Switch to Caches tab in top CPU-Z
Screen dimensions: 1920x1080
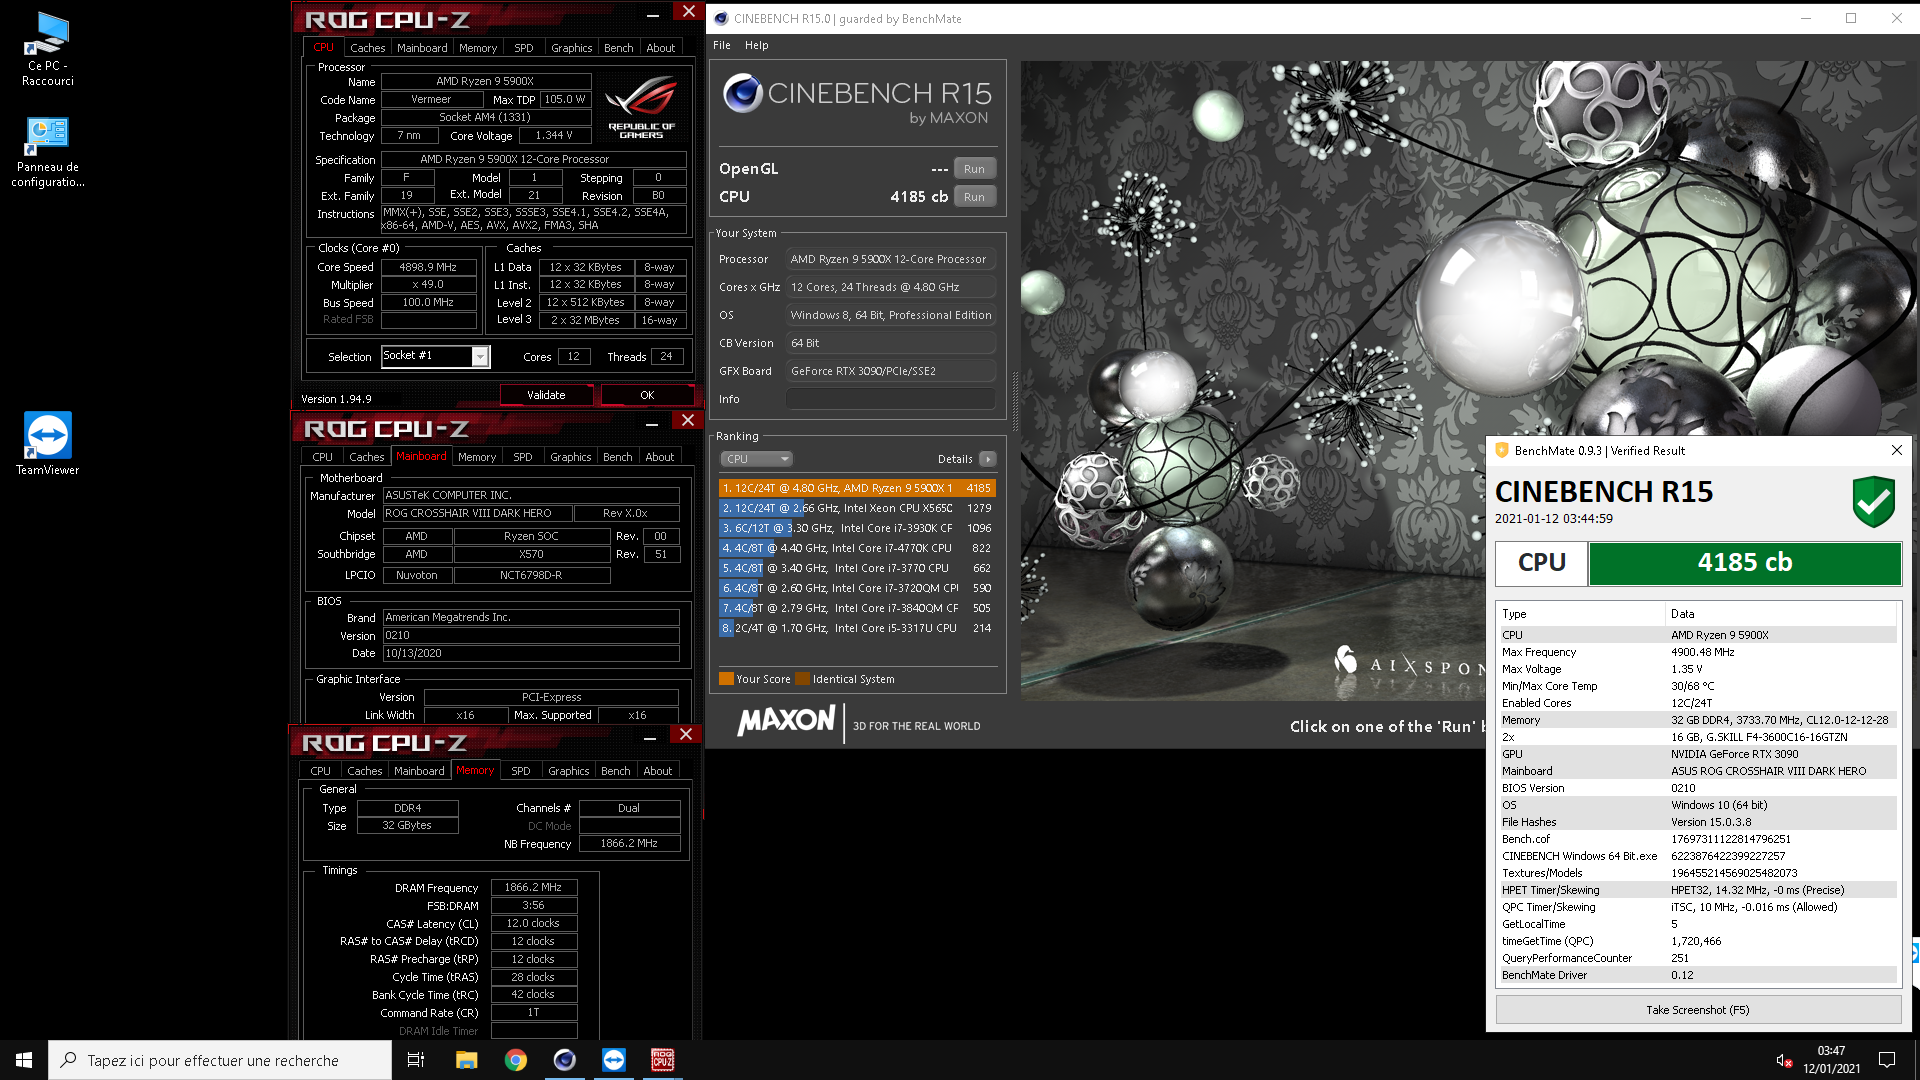(367, 48)
